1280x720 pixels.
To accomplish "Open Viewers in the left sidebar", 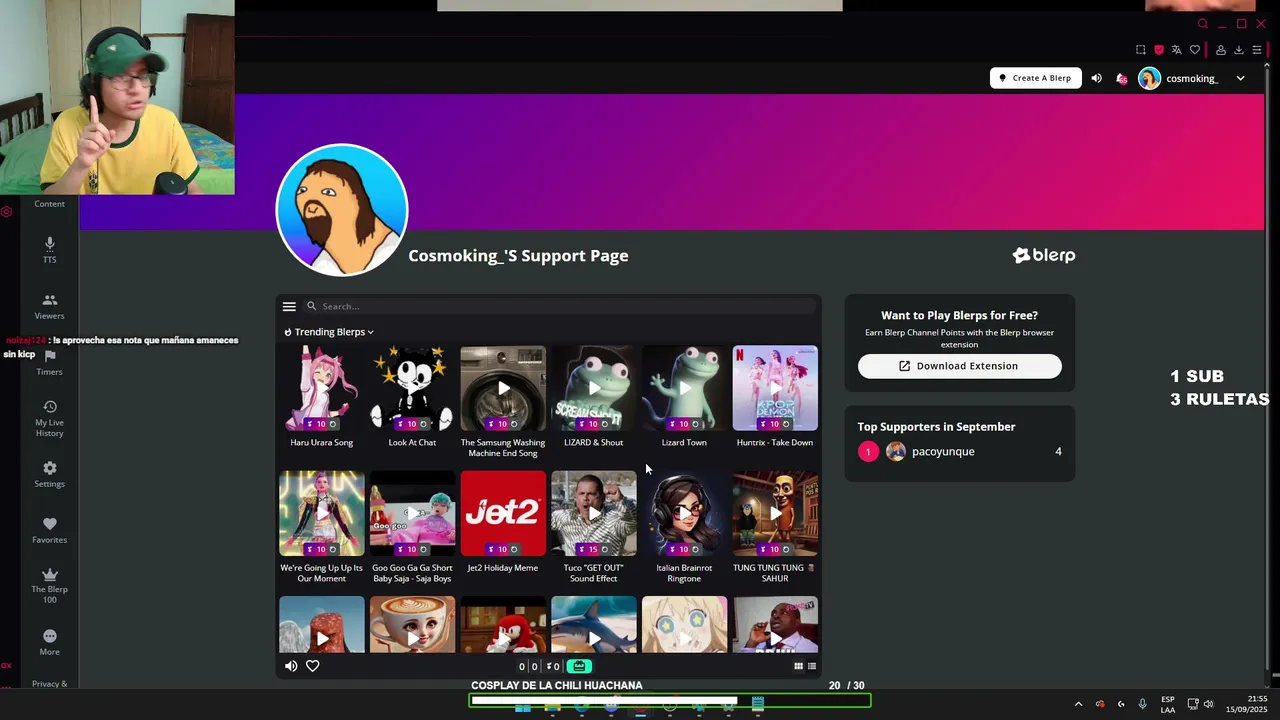I will (49, 306).
